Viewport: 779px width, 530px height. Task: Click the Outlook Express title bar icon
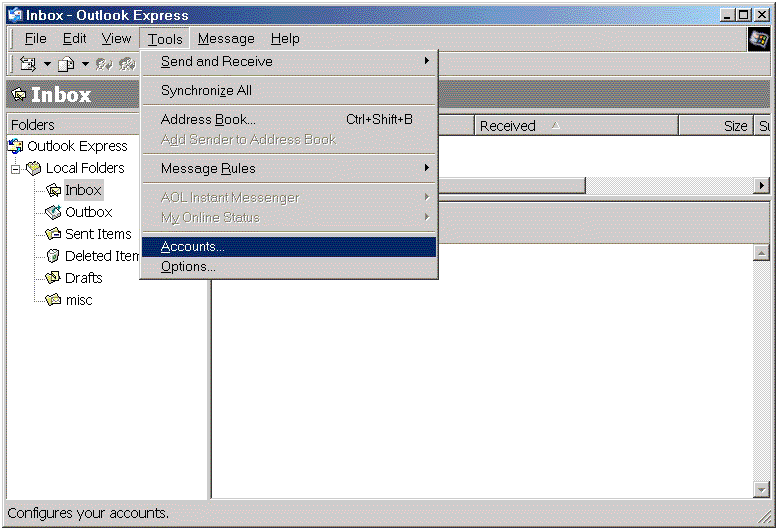pos(15,15)
